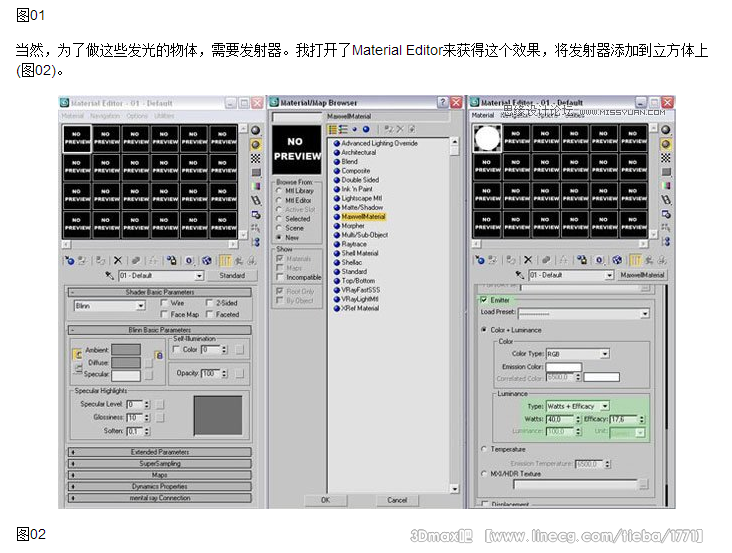Click Cancel in Material/Map Browser

pyautogui.click(x=397, y=500)
